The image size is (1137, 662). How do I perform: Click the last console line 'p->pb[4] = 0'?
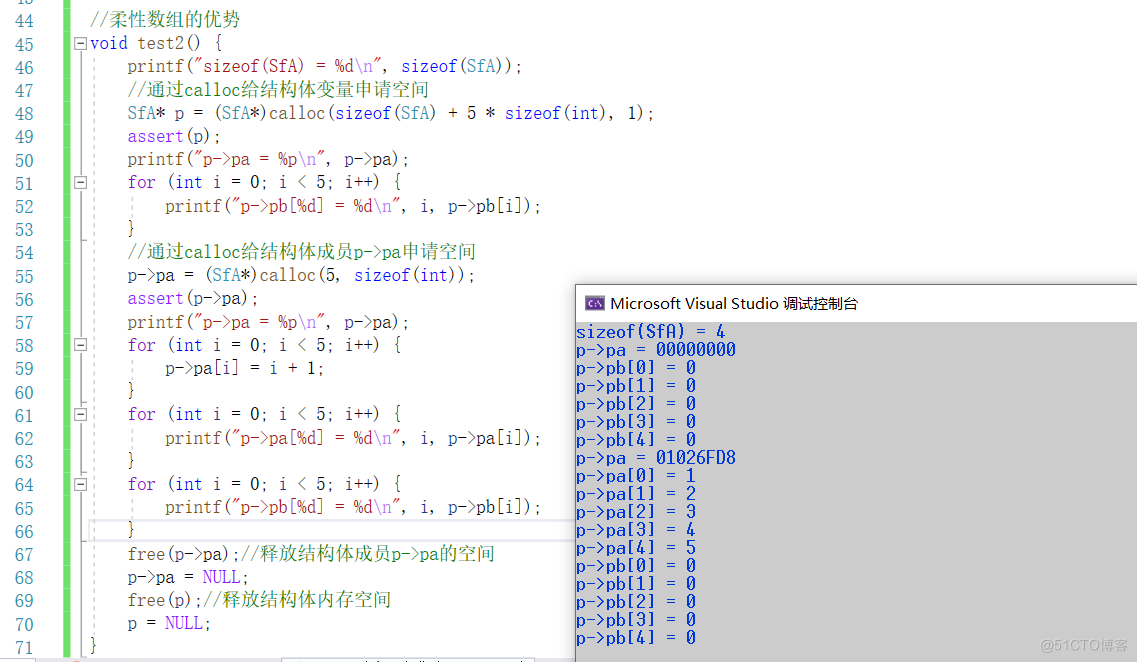point(636,638)
